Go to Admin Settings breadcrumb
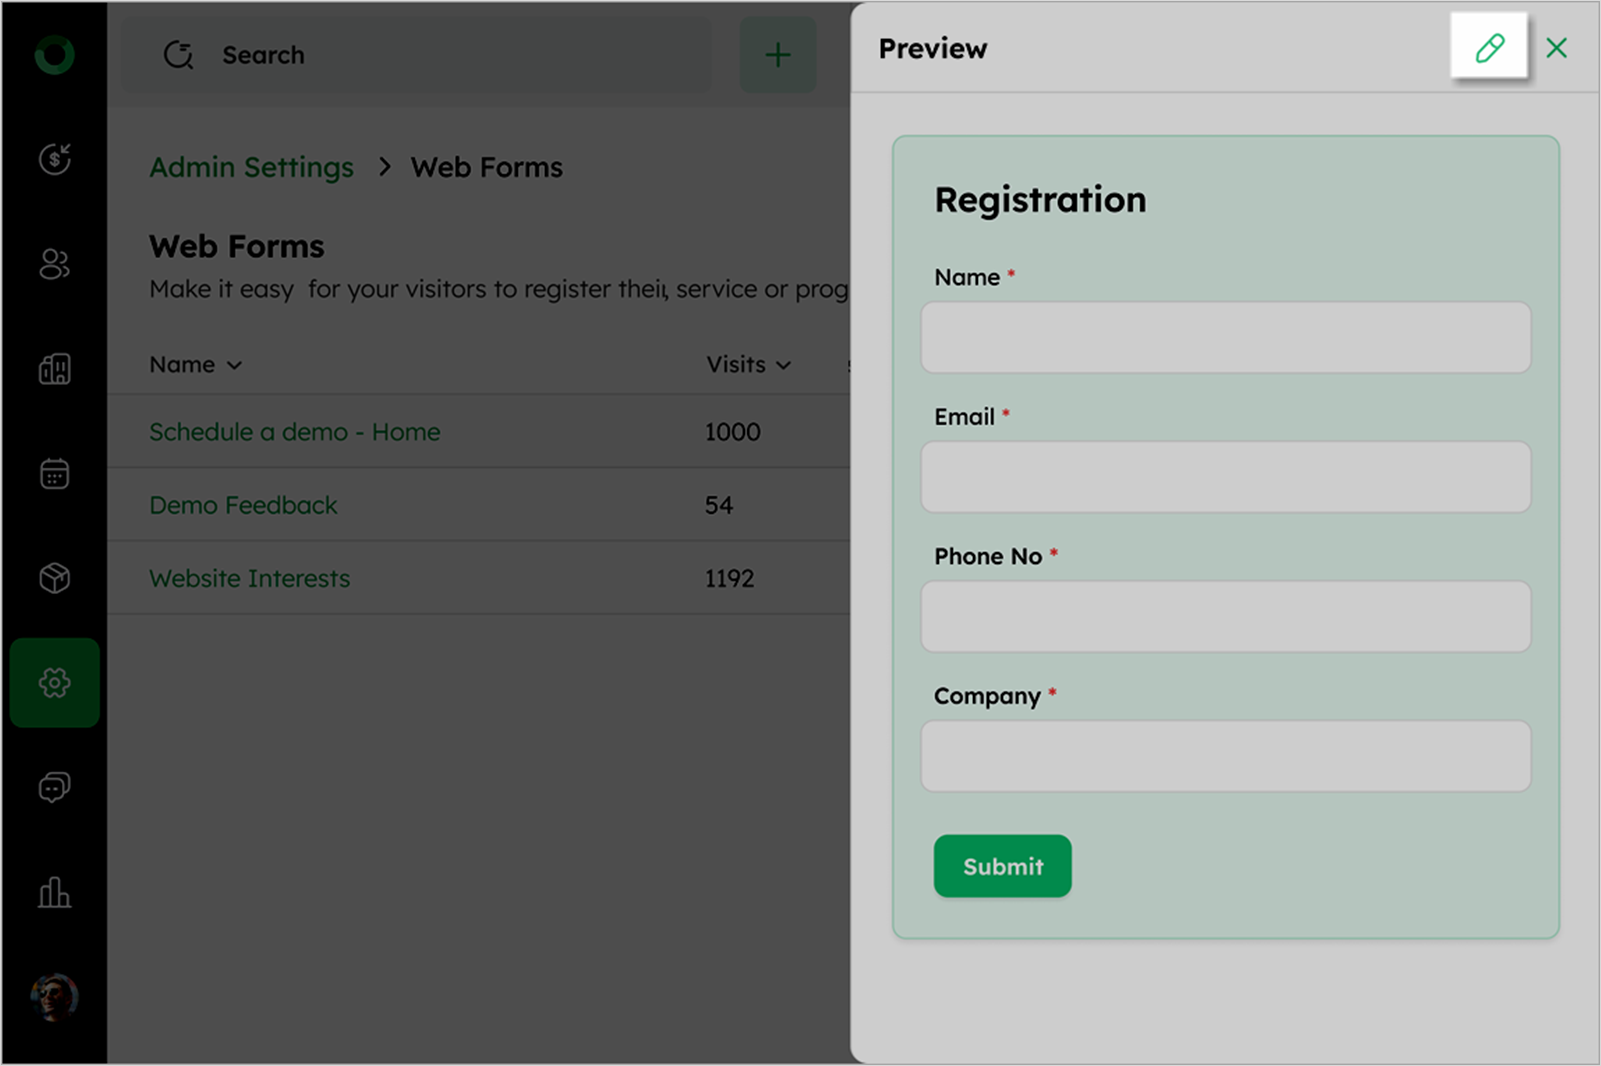 pyautogui.click(x=251, y=167)
